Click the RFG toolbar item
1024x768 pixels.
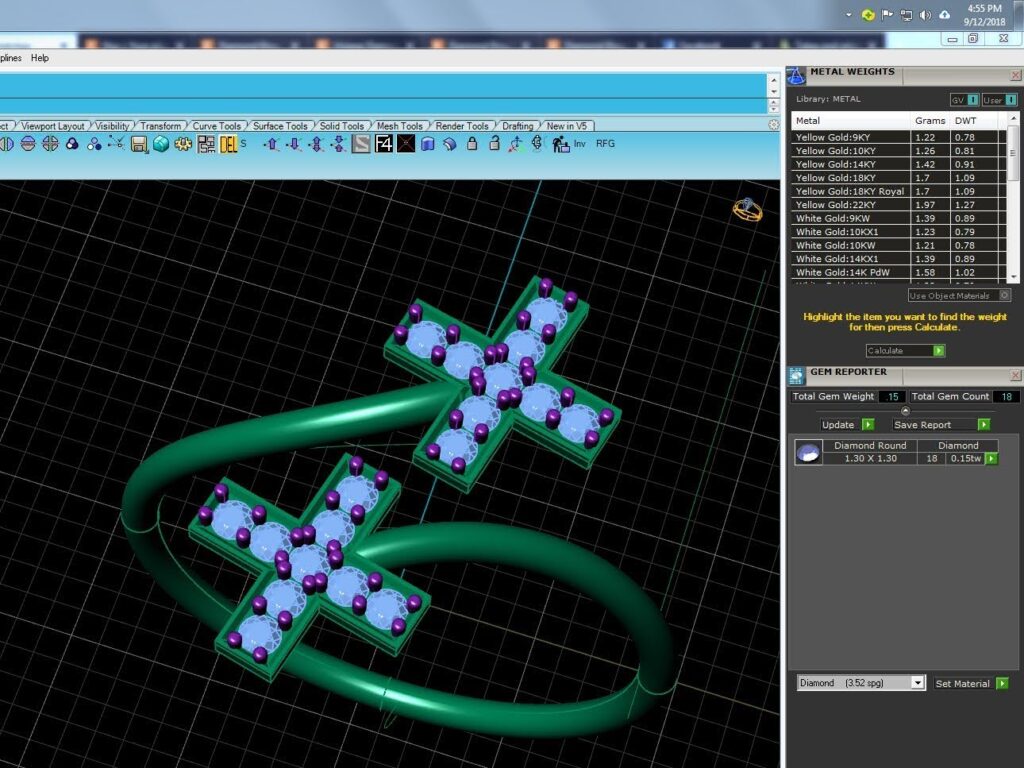coord(605,144)
